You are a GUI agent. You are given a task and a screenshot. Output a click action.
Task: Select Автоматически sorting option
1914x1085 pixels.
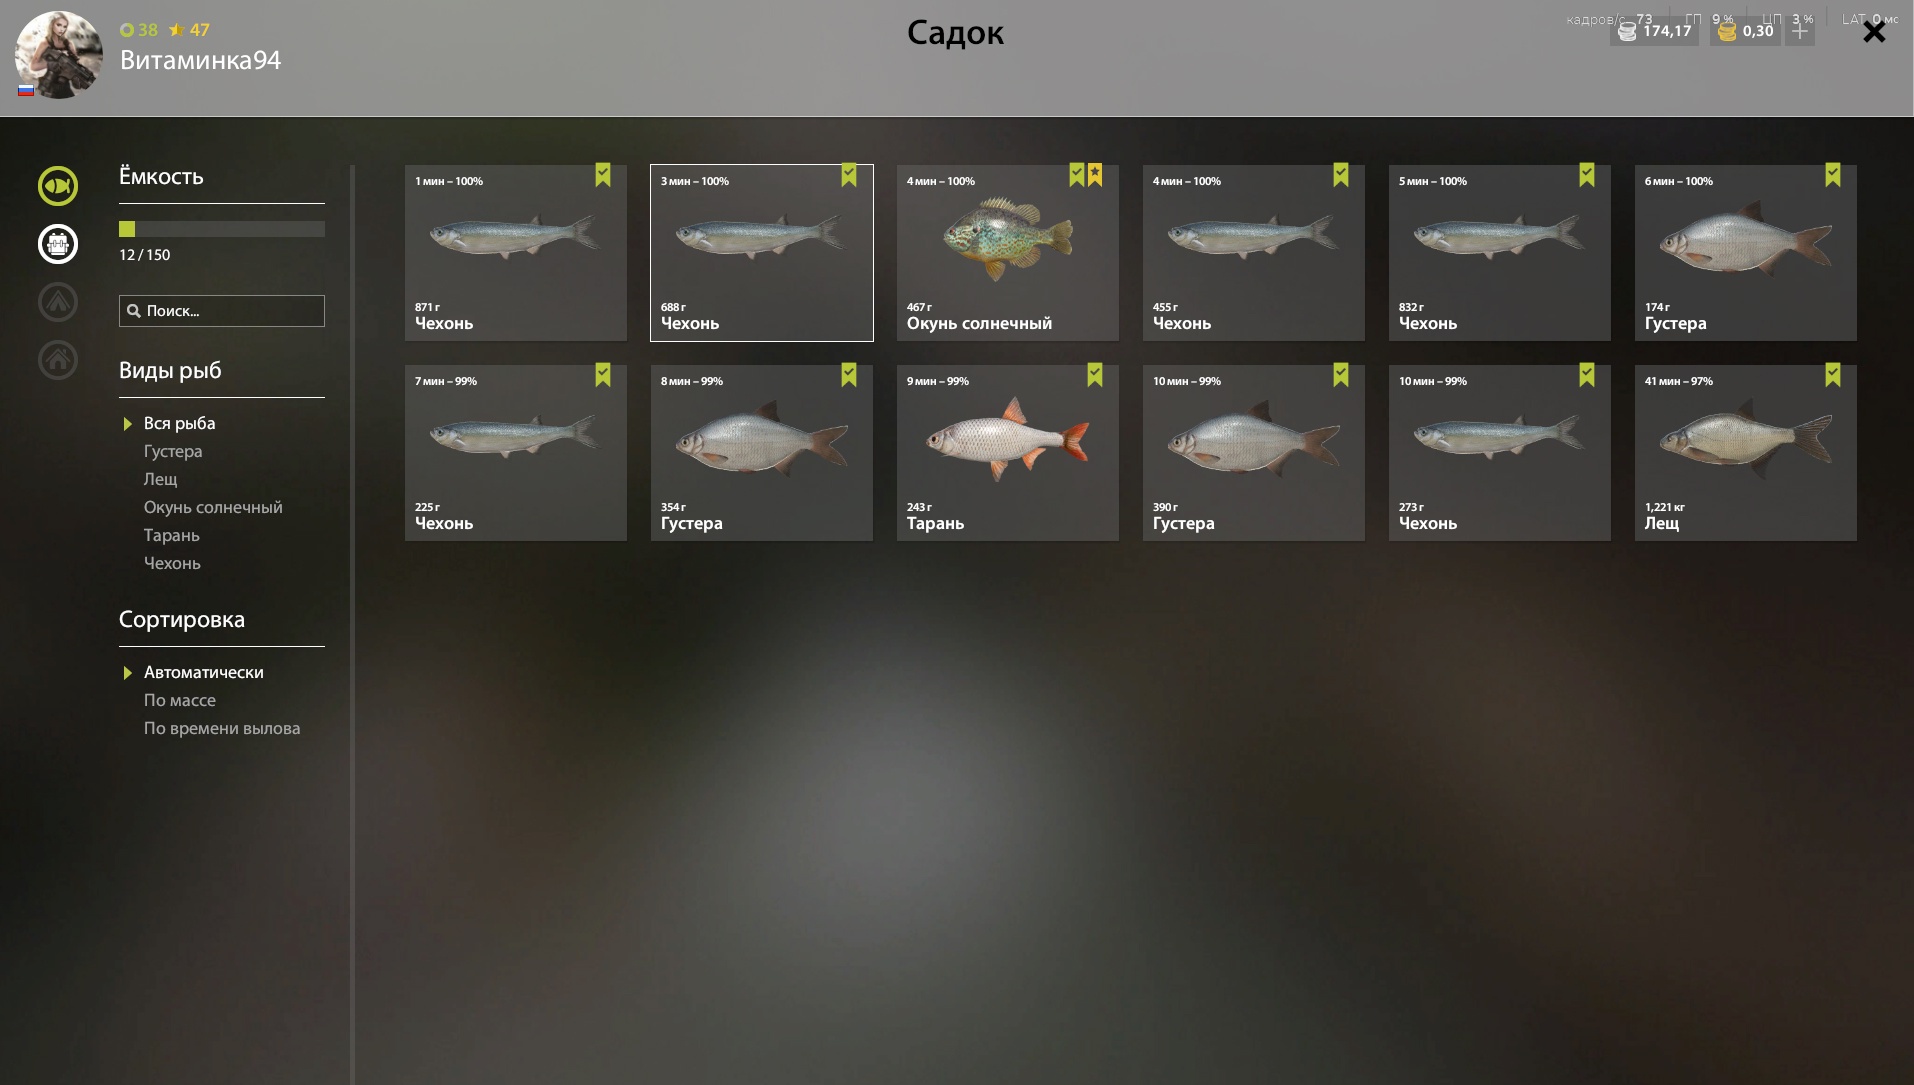click(204, 672)
